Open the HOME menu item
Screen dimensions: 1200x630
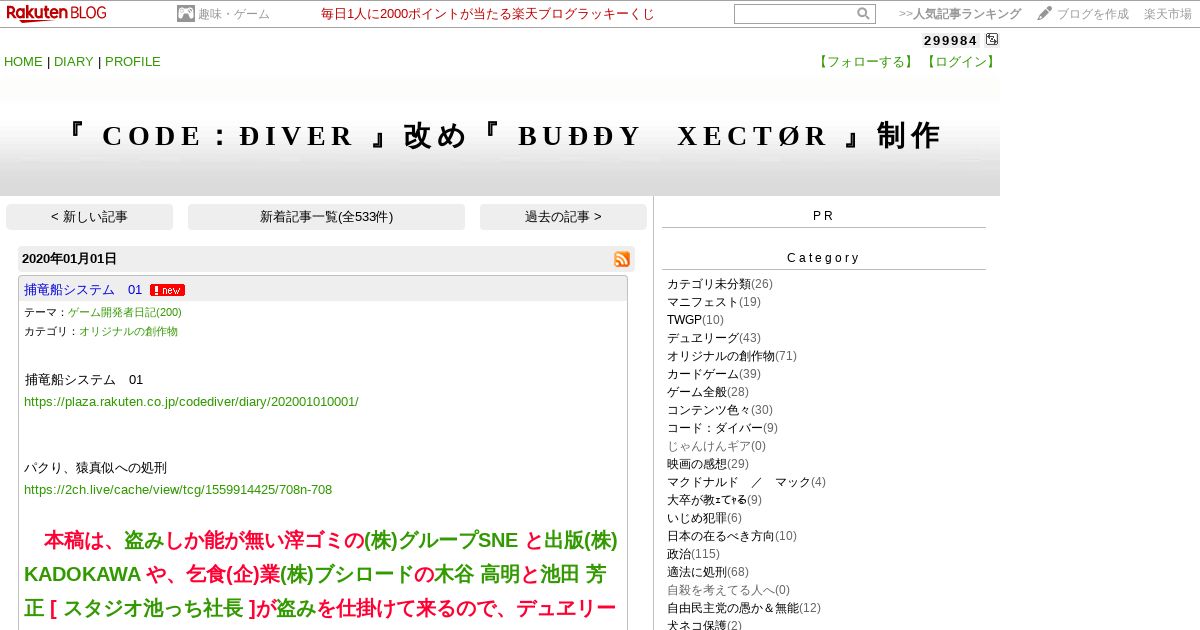(23, 62)
